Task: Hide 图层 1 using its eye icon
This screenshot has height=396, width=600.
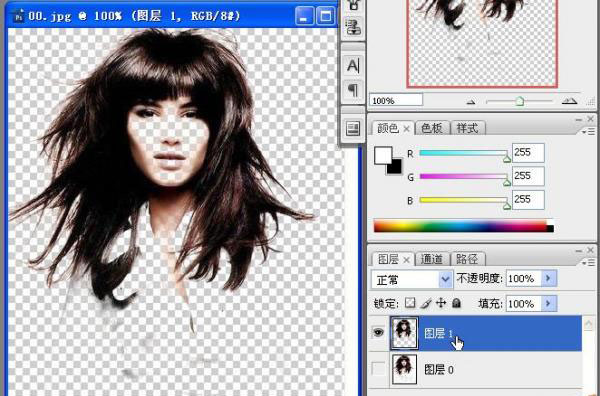Action: pyautogui.click(x=378, y=333)
